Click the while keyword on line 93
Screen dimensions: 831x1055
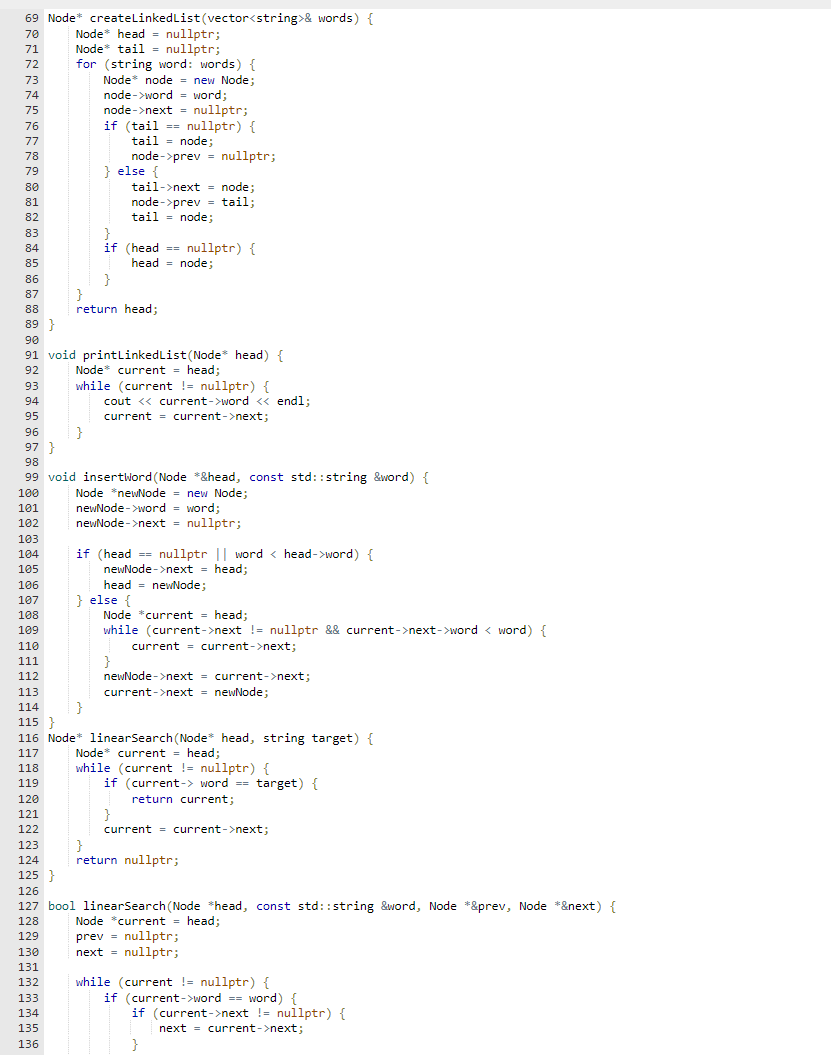(x=93, y=385)
